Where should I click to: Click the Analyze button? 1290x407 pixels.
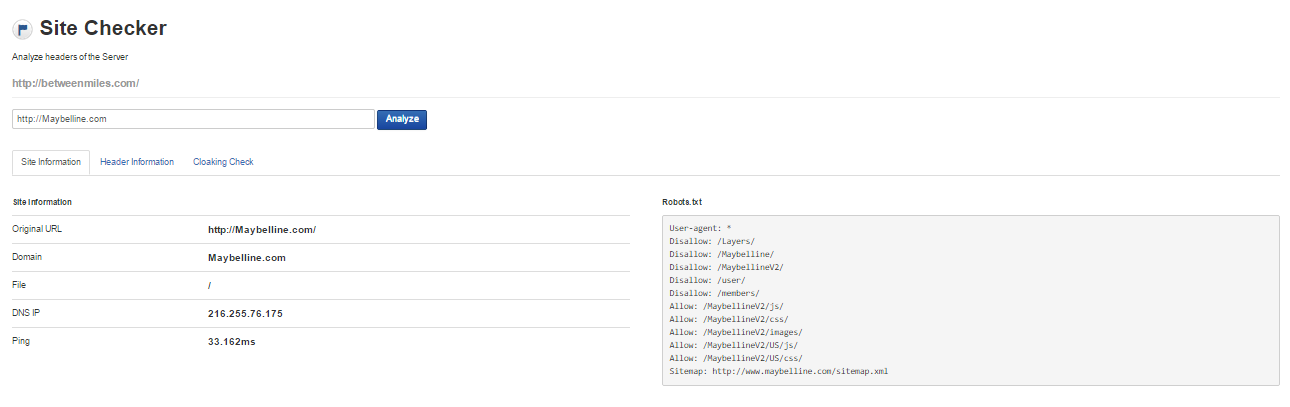point(402,119)
